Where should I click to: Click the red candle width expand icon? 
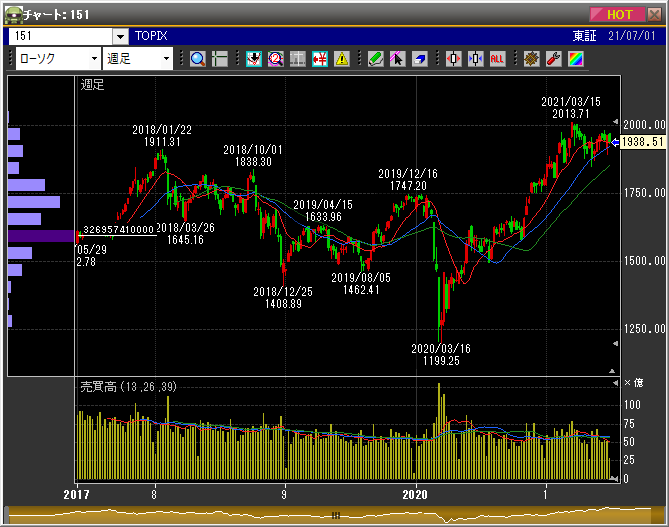coord(453,59)
